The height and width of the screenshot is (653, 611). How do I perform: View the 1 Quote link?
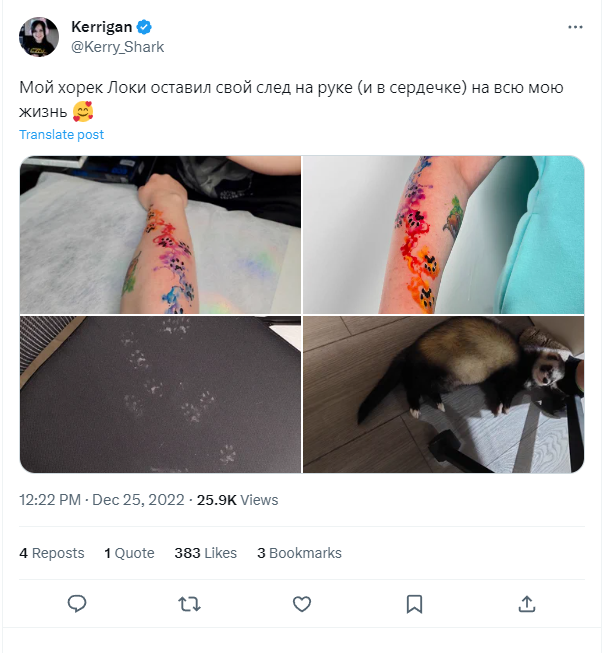click(129, 553)
